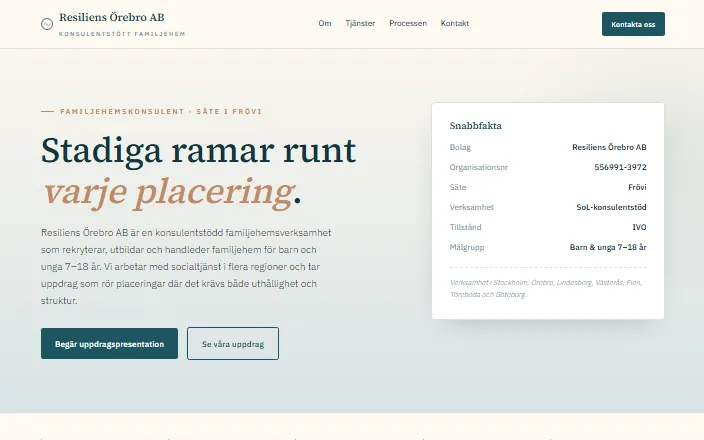Click the italic varje placering text

(168, 192)
